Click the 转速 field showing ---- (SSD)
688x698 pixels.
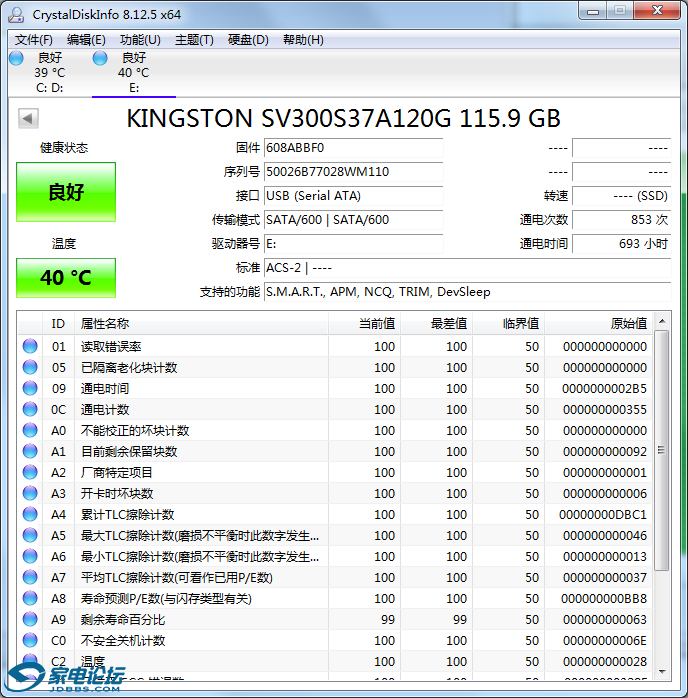pyautogui.click(x=621, y=196)
